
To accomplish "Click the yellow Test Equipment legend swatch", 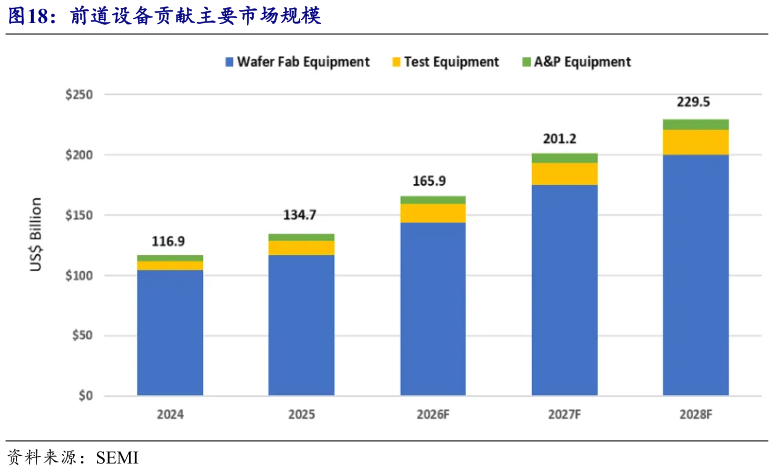I will pyautogui.click(x=396, y=62).
